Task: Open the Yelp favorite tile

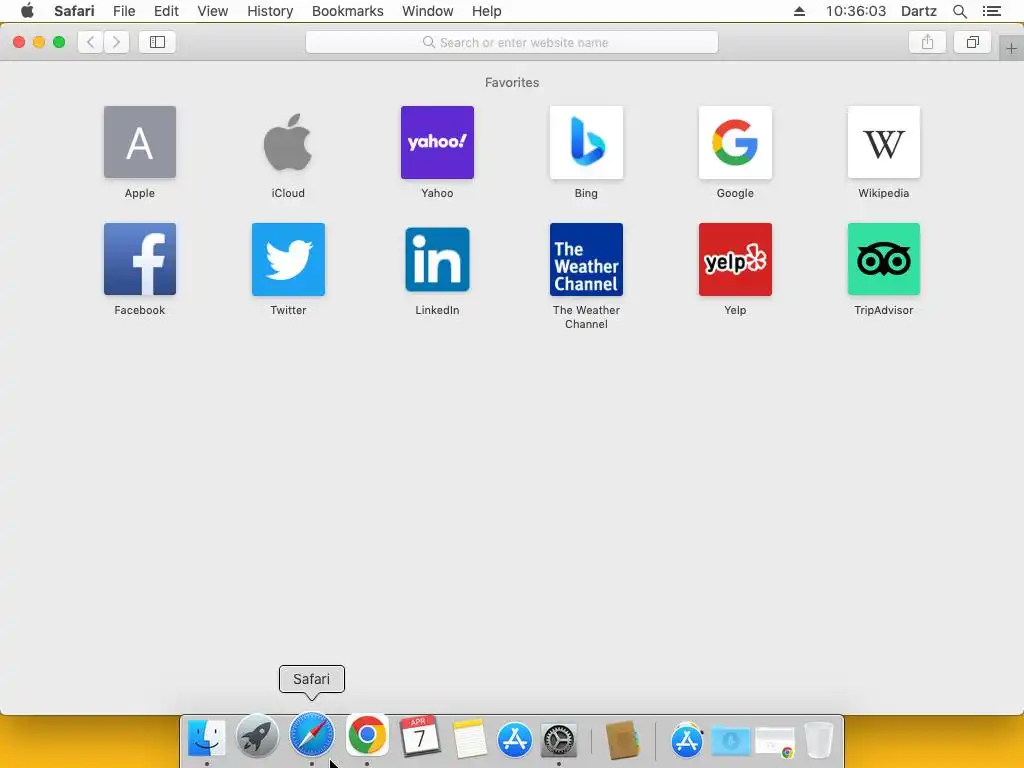Action: 735,259
